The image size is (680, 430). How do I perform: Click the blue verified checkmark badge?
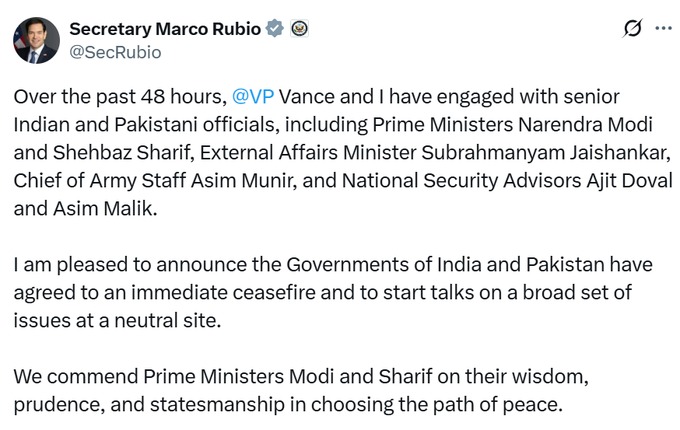click(x=274, y=29)
